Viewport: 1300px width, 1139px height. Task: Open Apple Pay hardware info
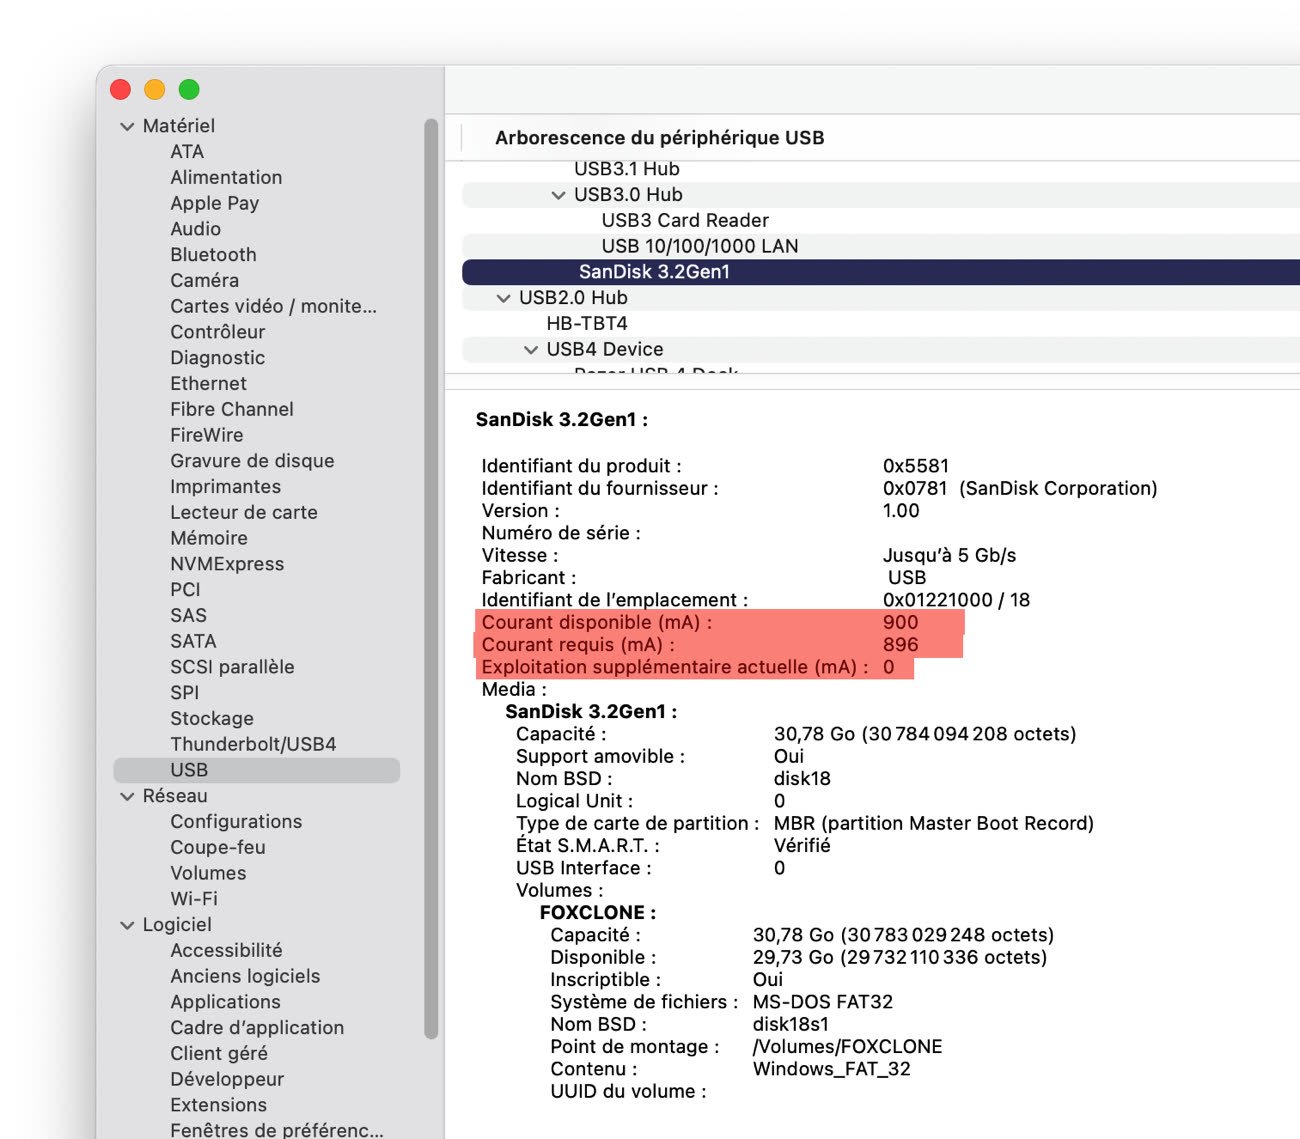click(214, 203)
